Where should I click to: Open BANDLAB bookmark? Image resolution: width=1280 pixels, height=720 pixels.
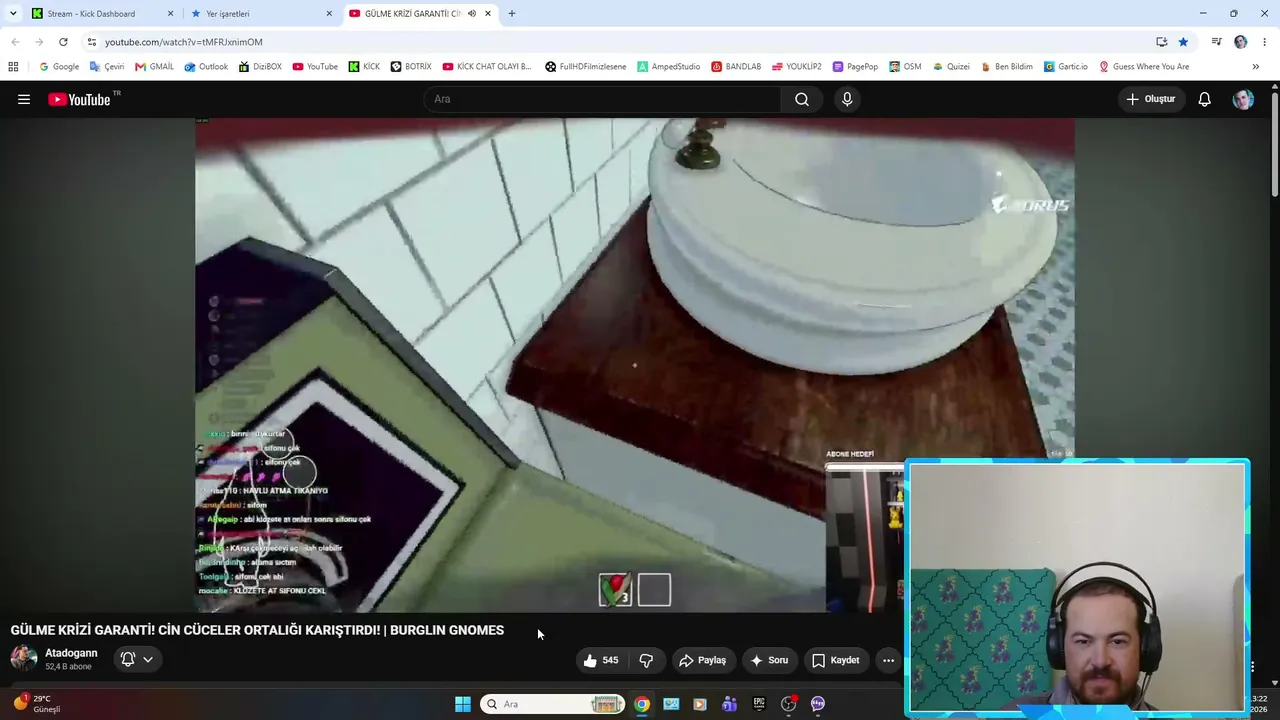coord(736,67)
